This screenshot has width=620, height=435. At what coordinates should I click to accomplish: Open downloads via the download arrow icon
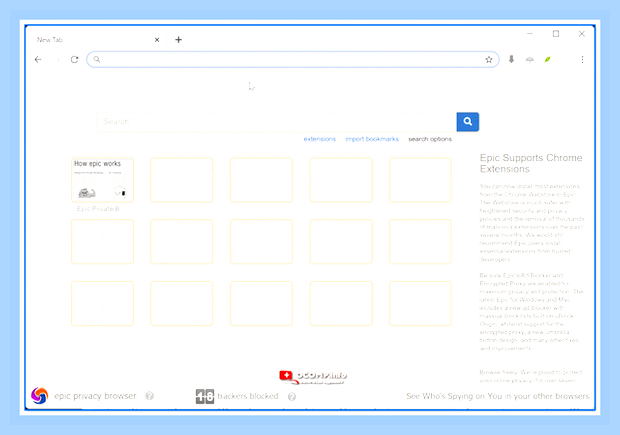(511, 59)
